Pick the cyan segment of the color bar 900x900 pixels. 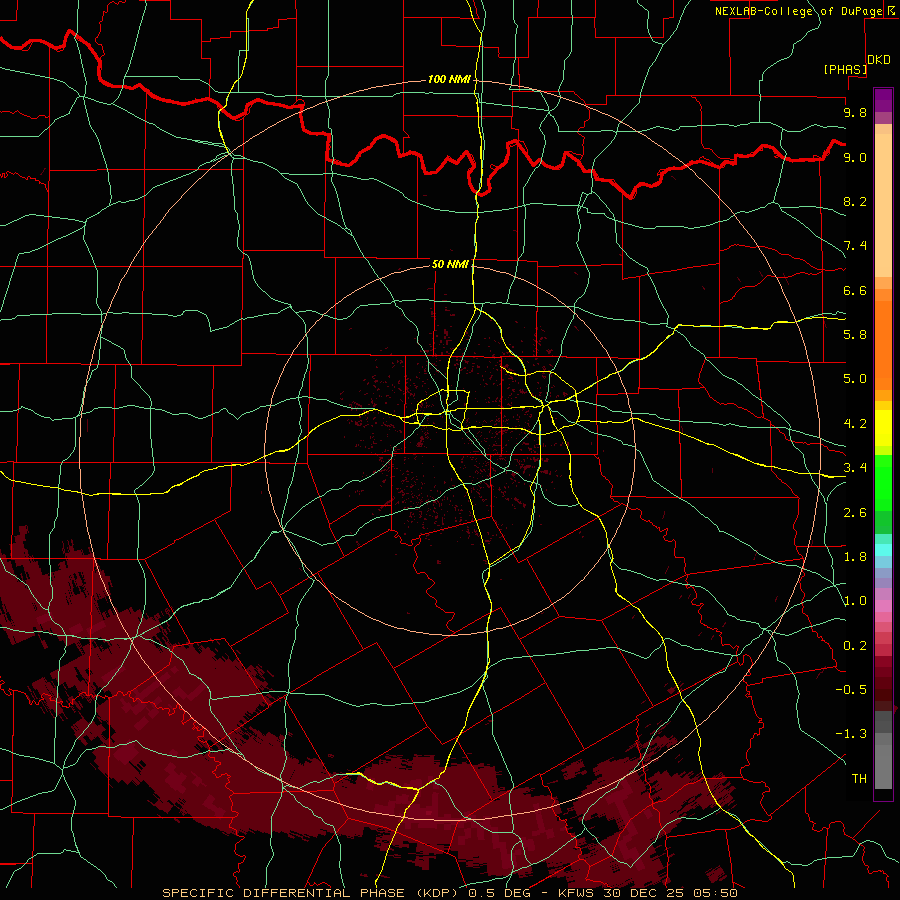[x=883, y=550]
